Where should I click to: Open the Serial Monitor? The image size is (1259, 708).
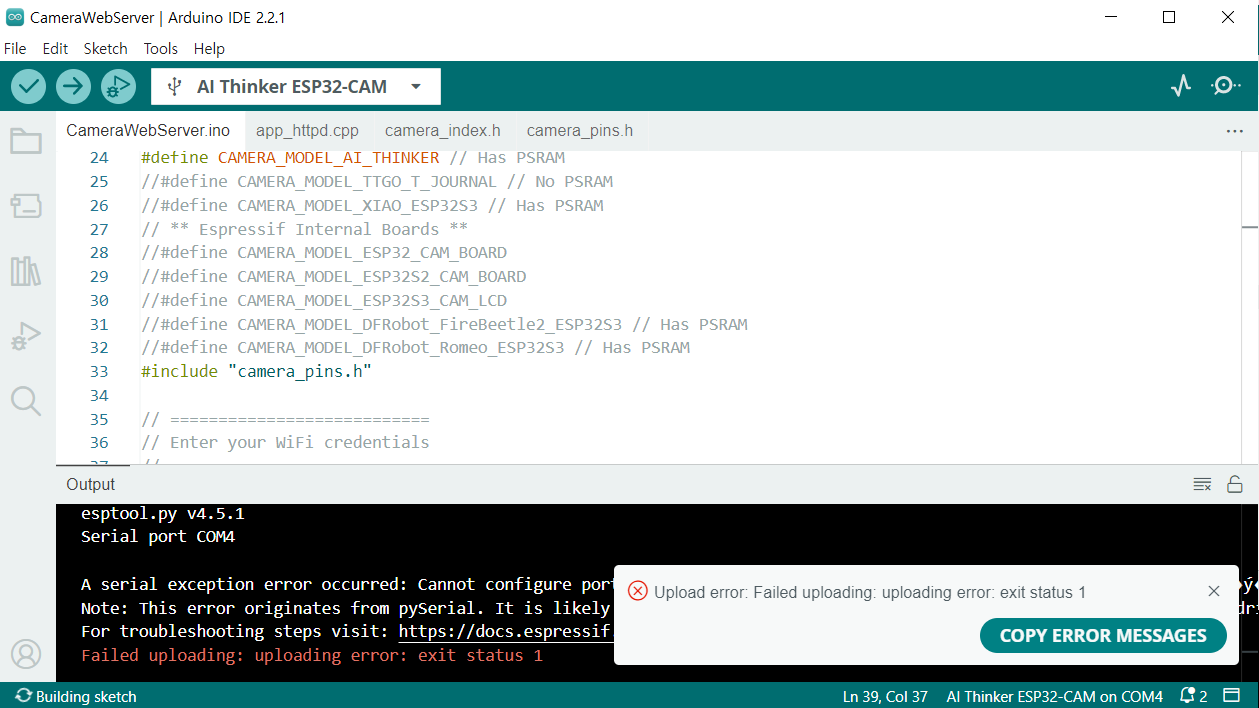coord(1226,86)
